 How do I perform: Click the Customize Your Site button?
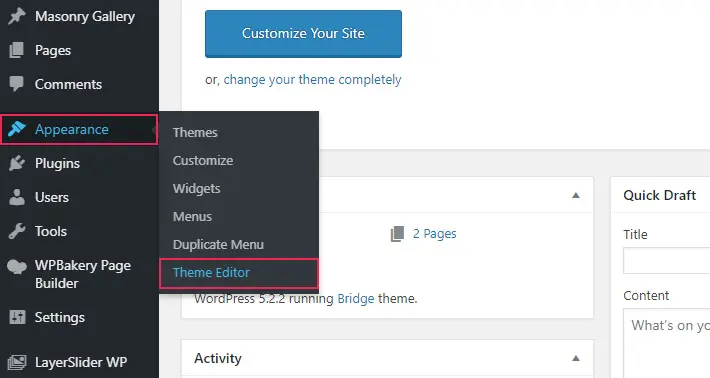pyautogui.click(x=303, y=33)
